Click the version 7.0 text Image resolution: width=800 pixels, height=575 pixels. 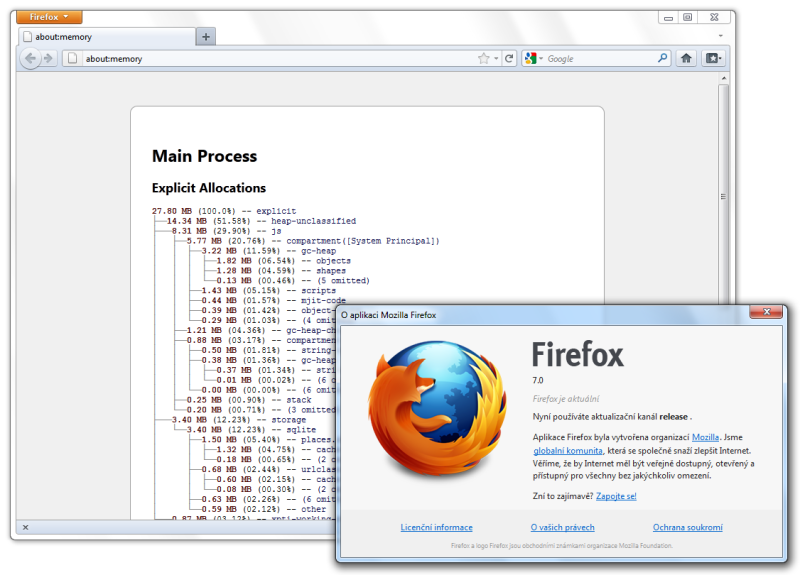tap(538, 380)
